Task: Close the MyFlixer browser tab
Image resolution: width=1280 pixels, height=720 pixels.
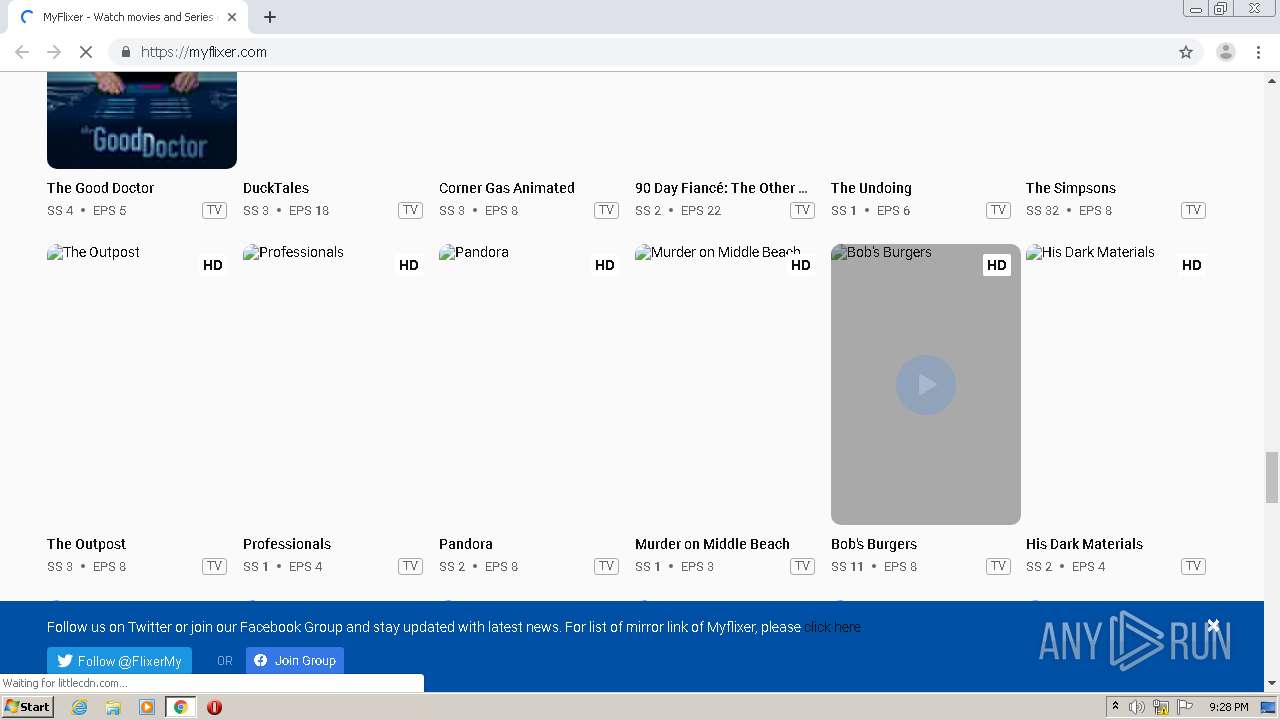Action: click(x=232, y=17)
